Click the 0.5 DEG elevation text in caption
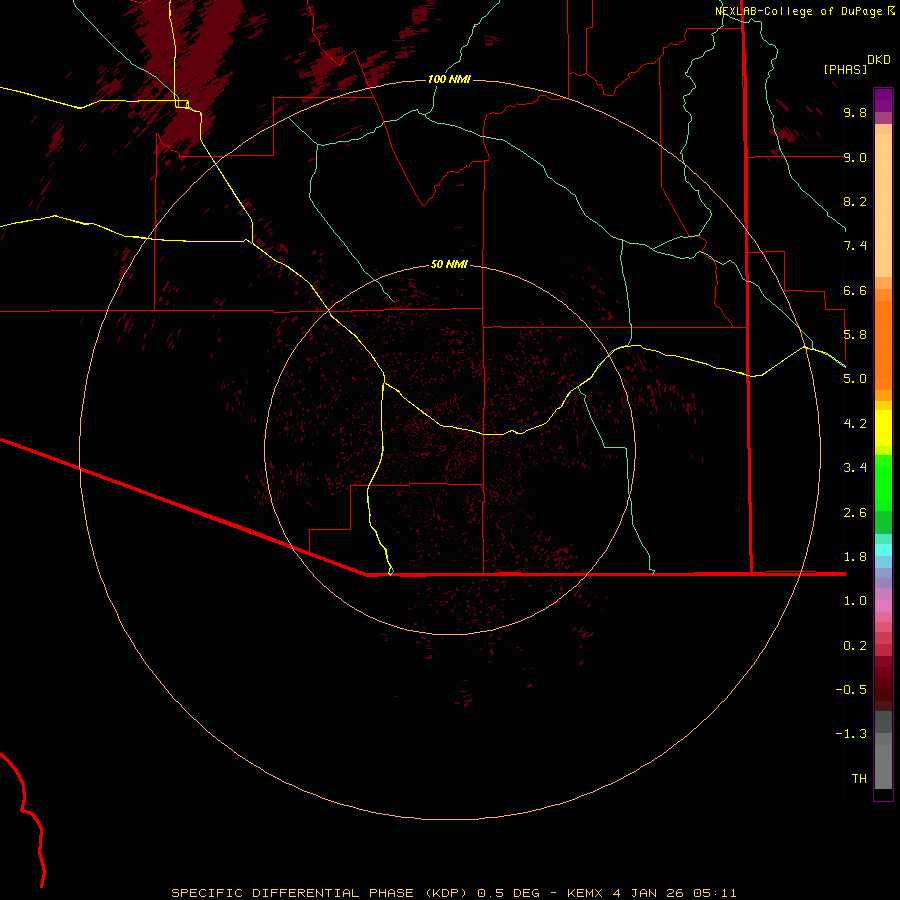900x900 pixels. pyautogui.click(x=509, y=893)
